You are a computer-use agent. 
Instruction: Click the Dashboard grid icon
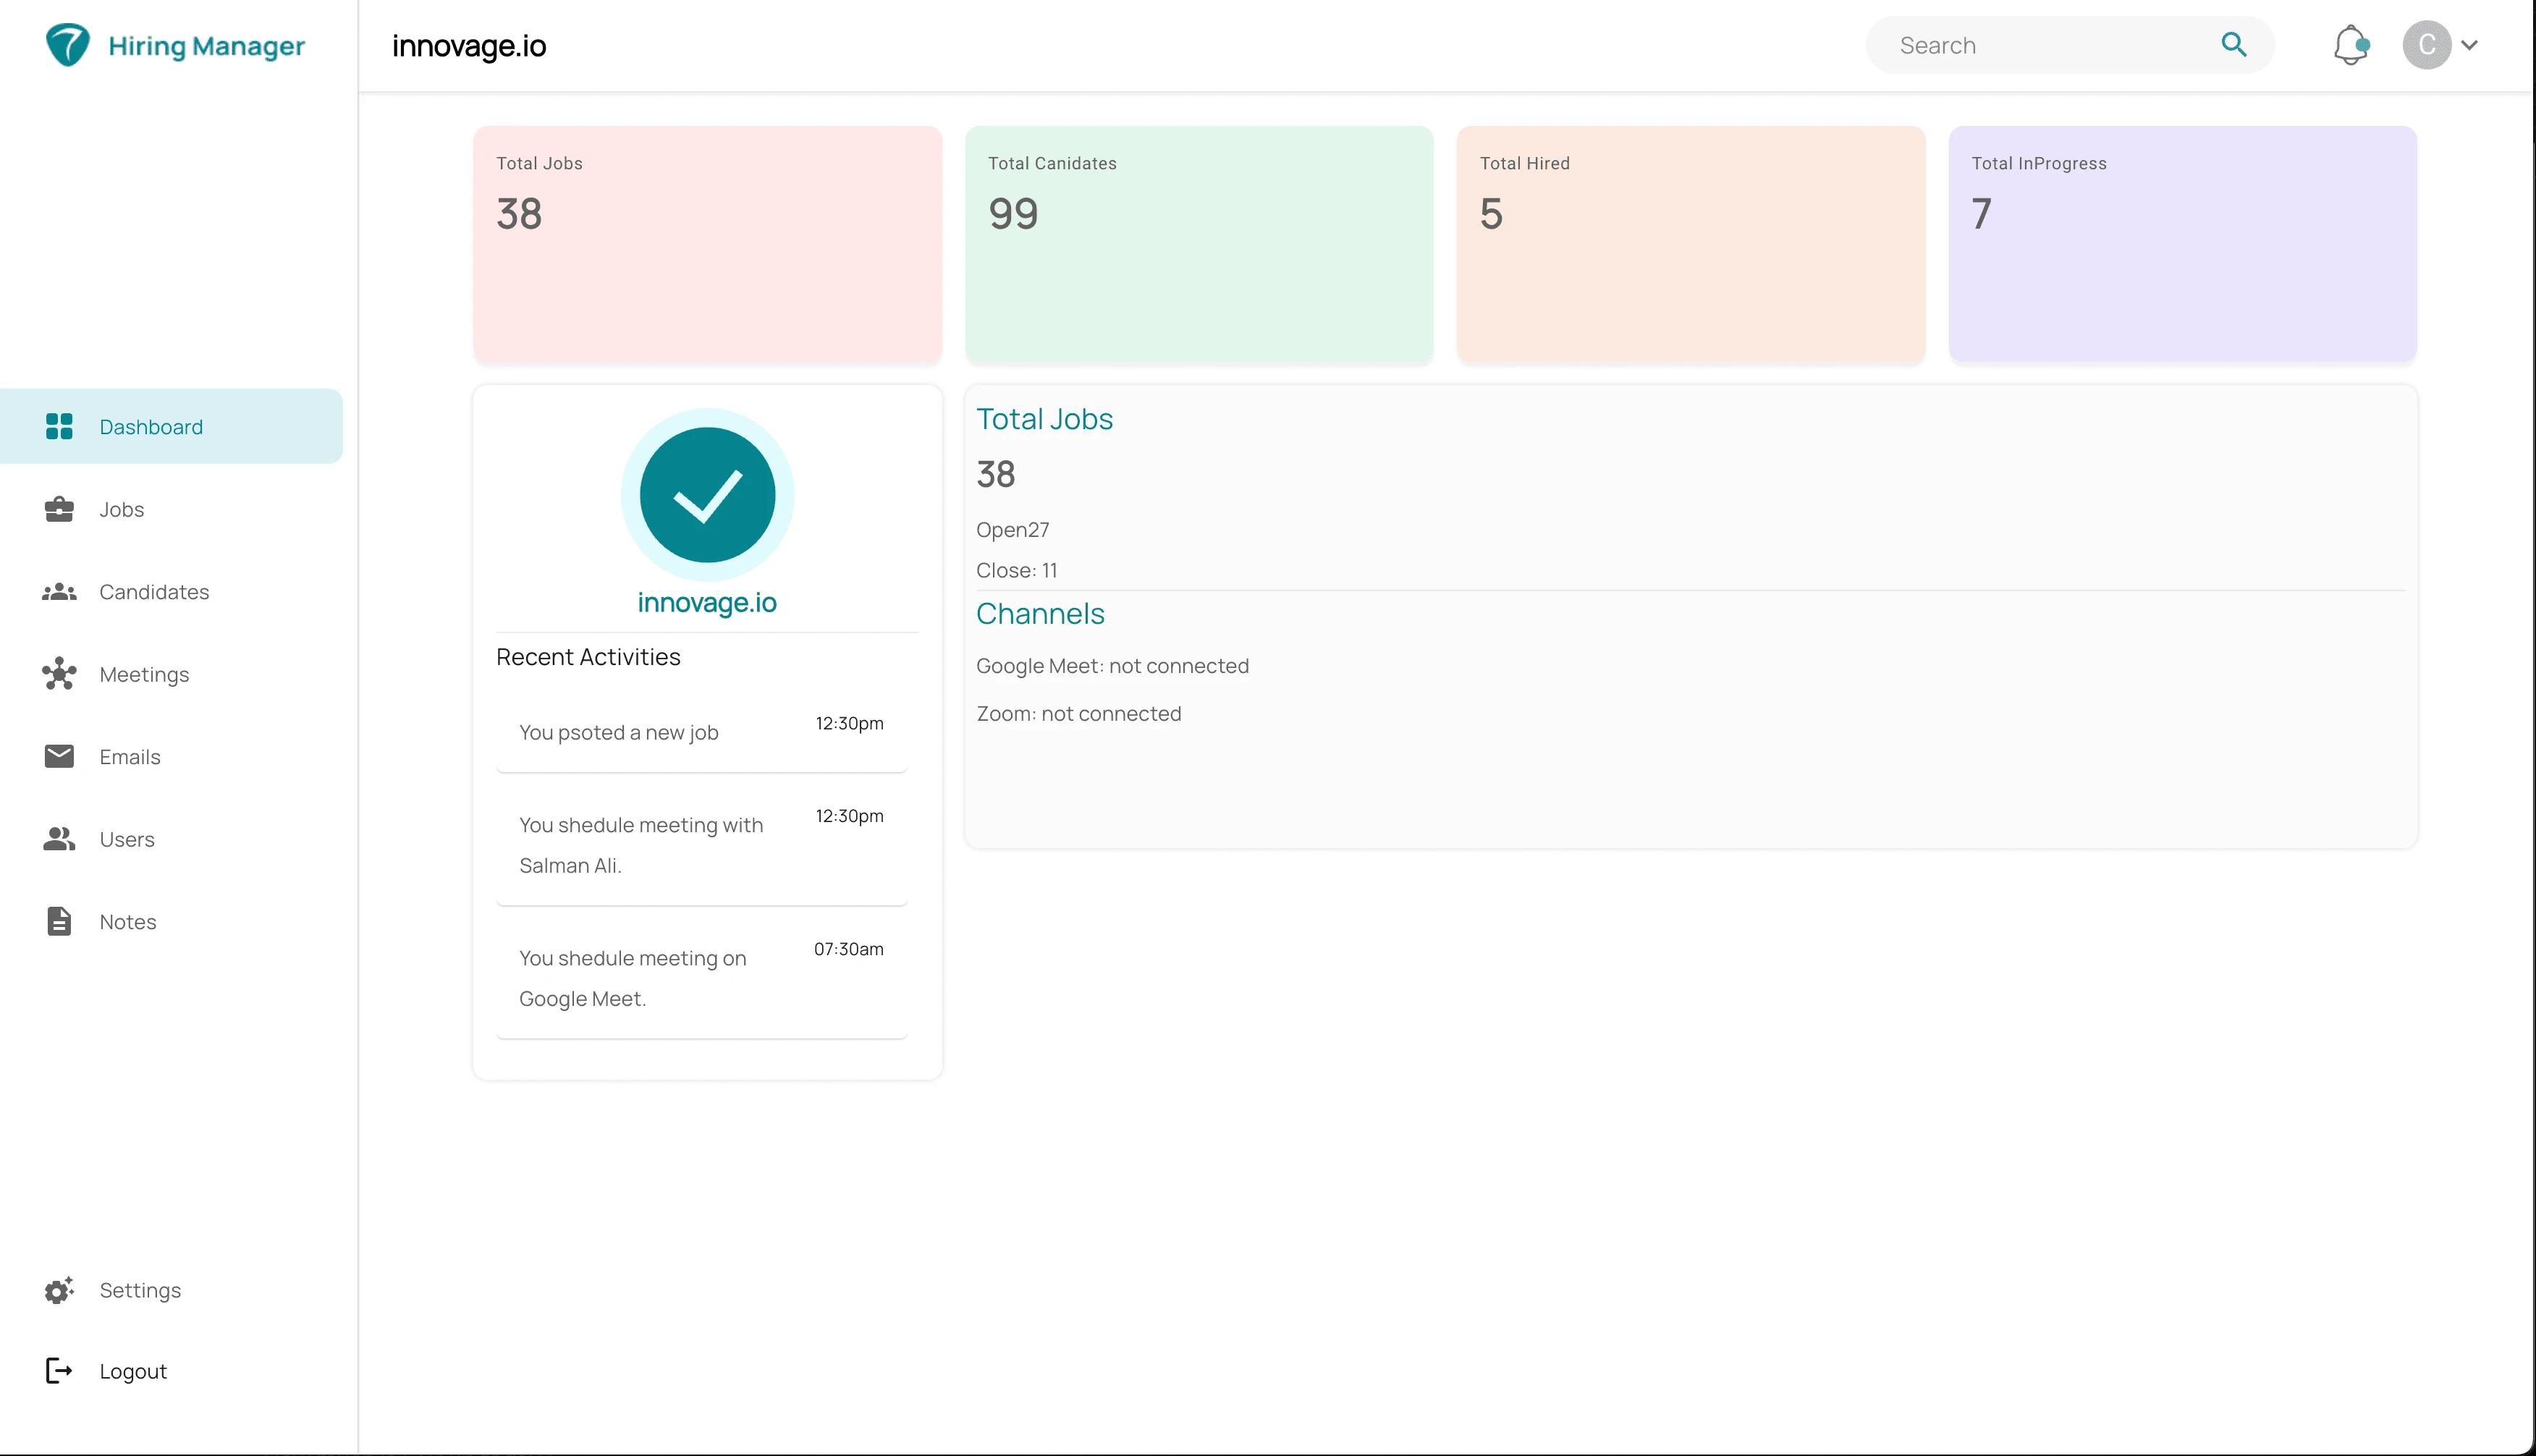click(x=59, y=426)
